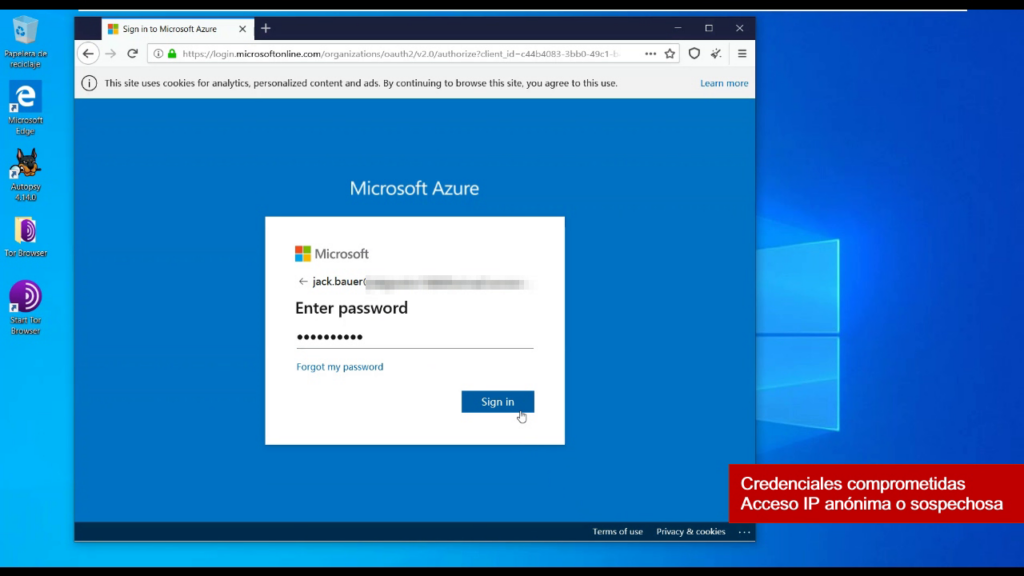Open the page actions three-dots menu

[x=650, y=54]
